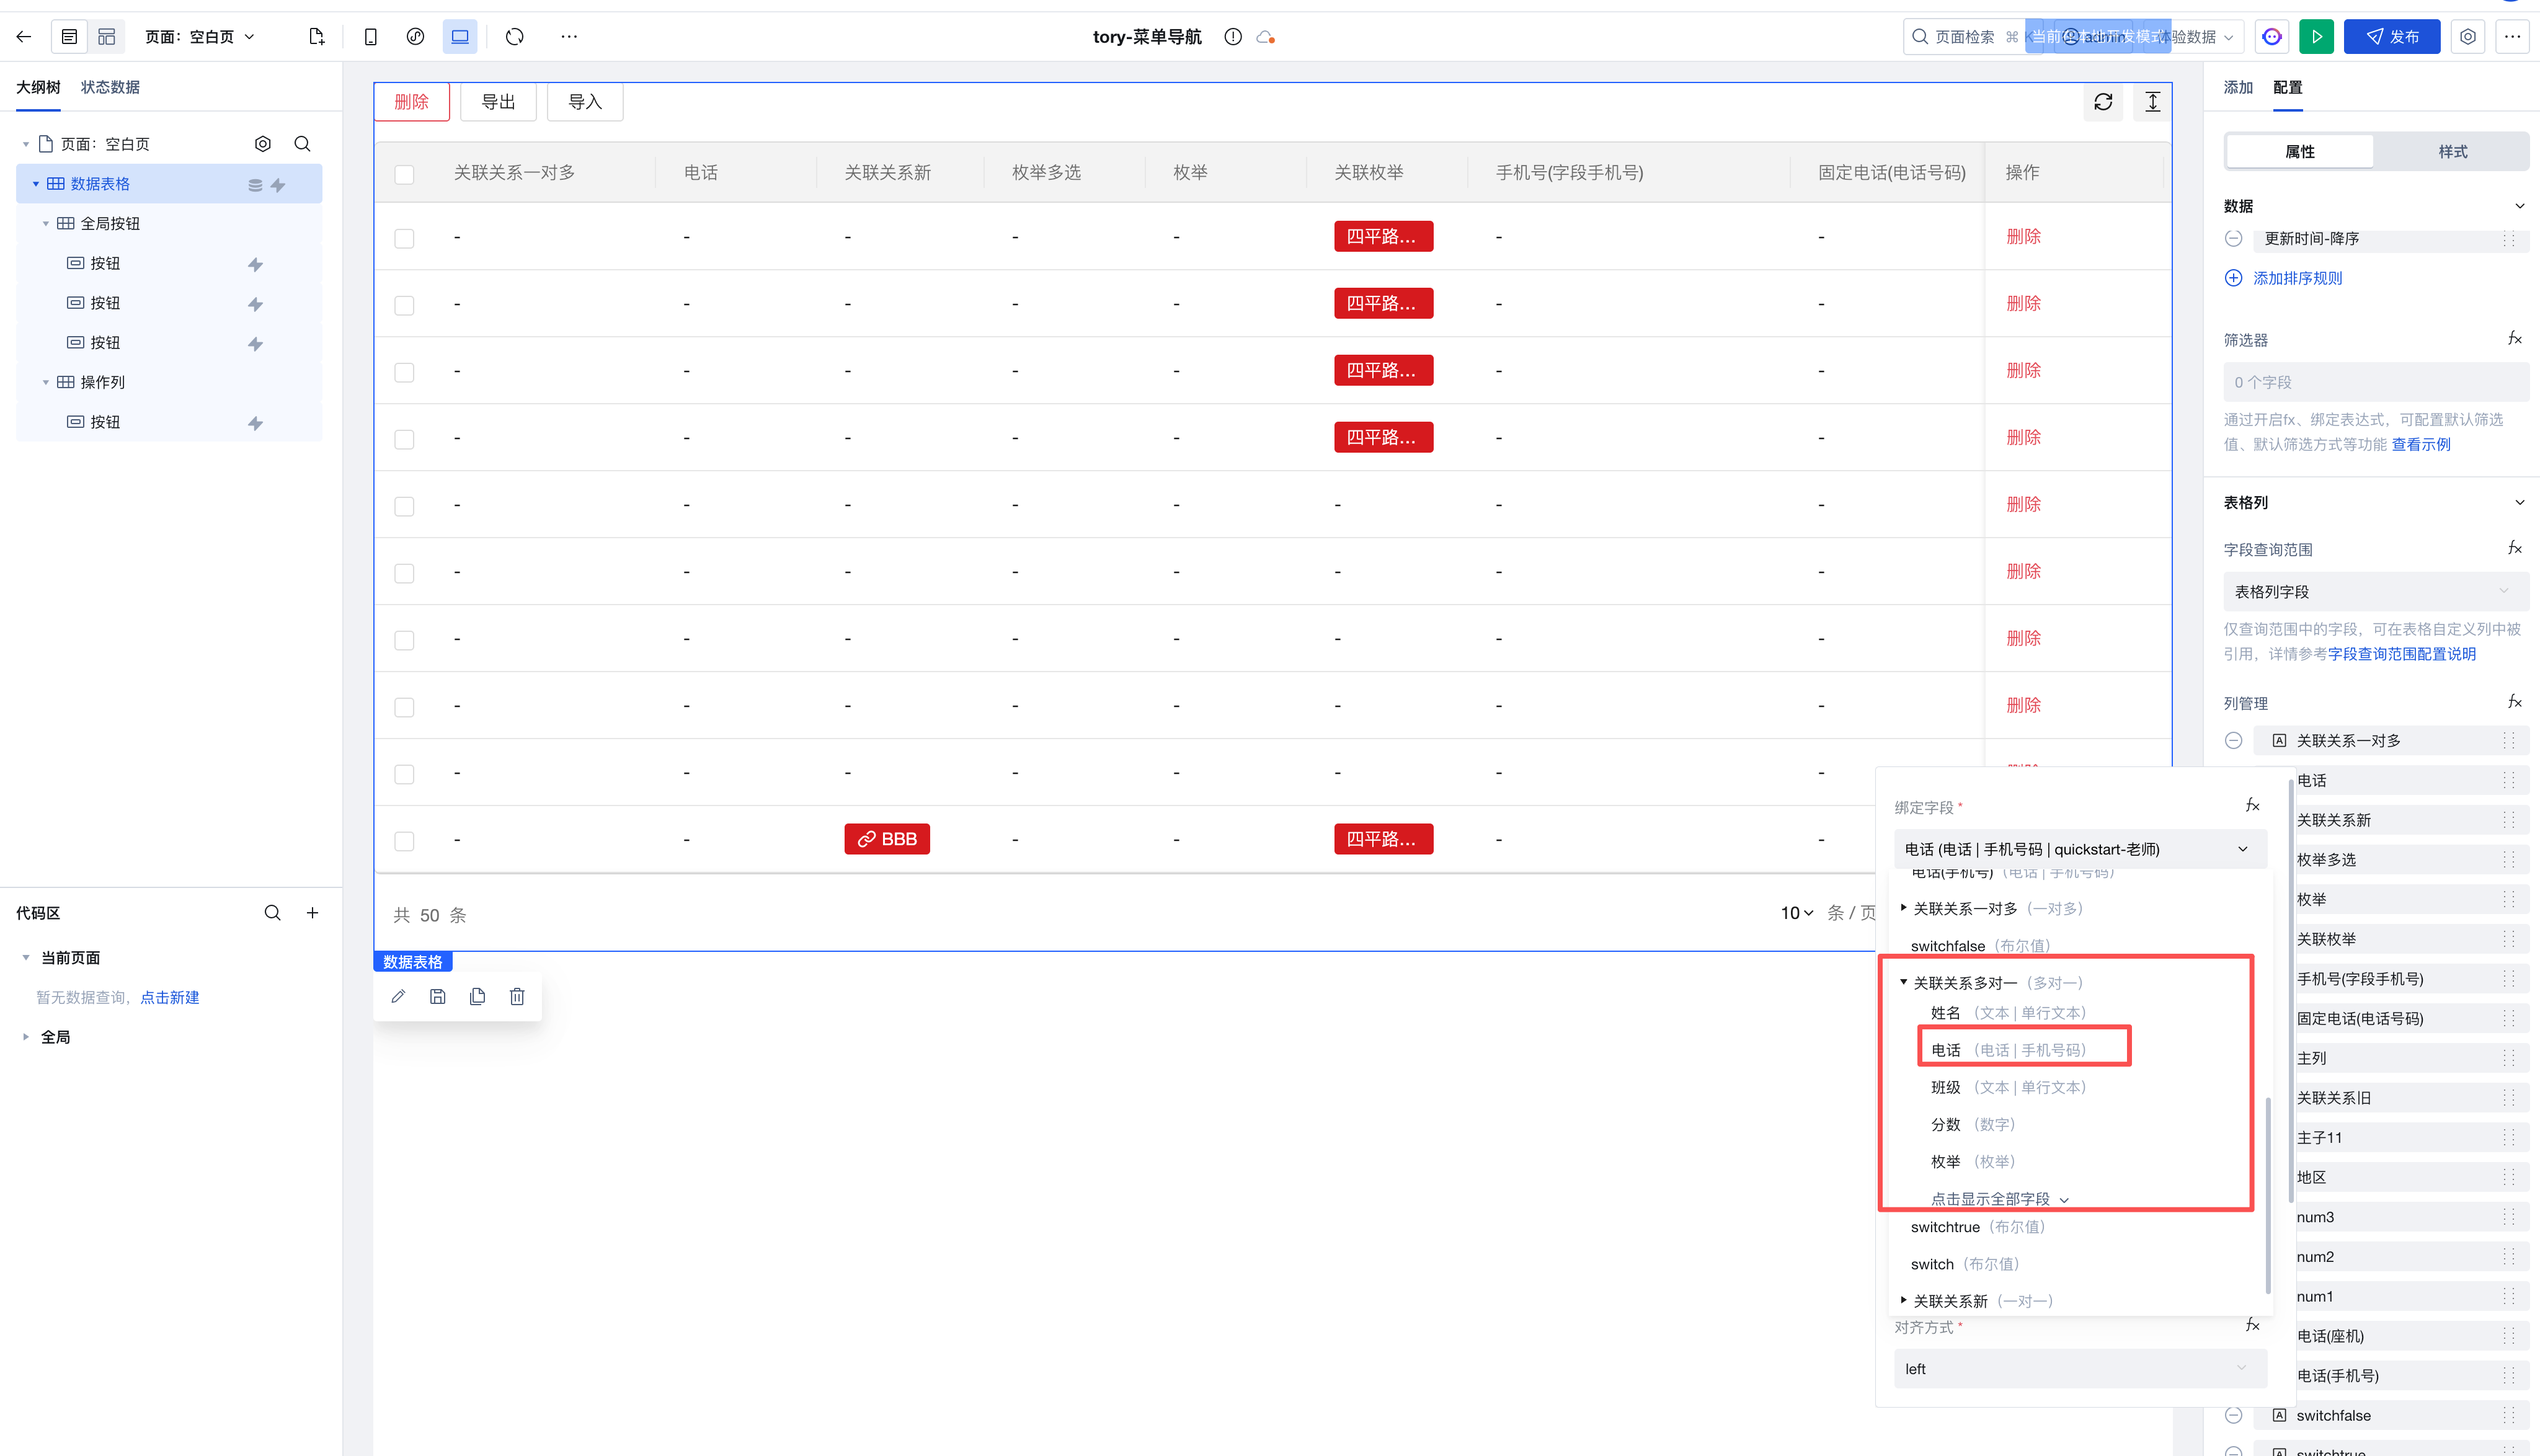Viewport: 2540px width, 1456px height.
Task: Click the 发布 publish button
Action: (x=2392, y=37)
